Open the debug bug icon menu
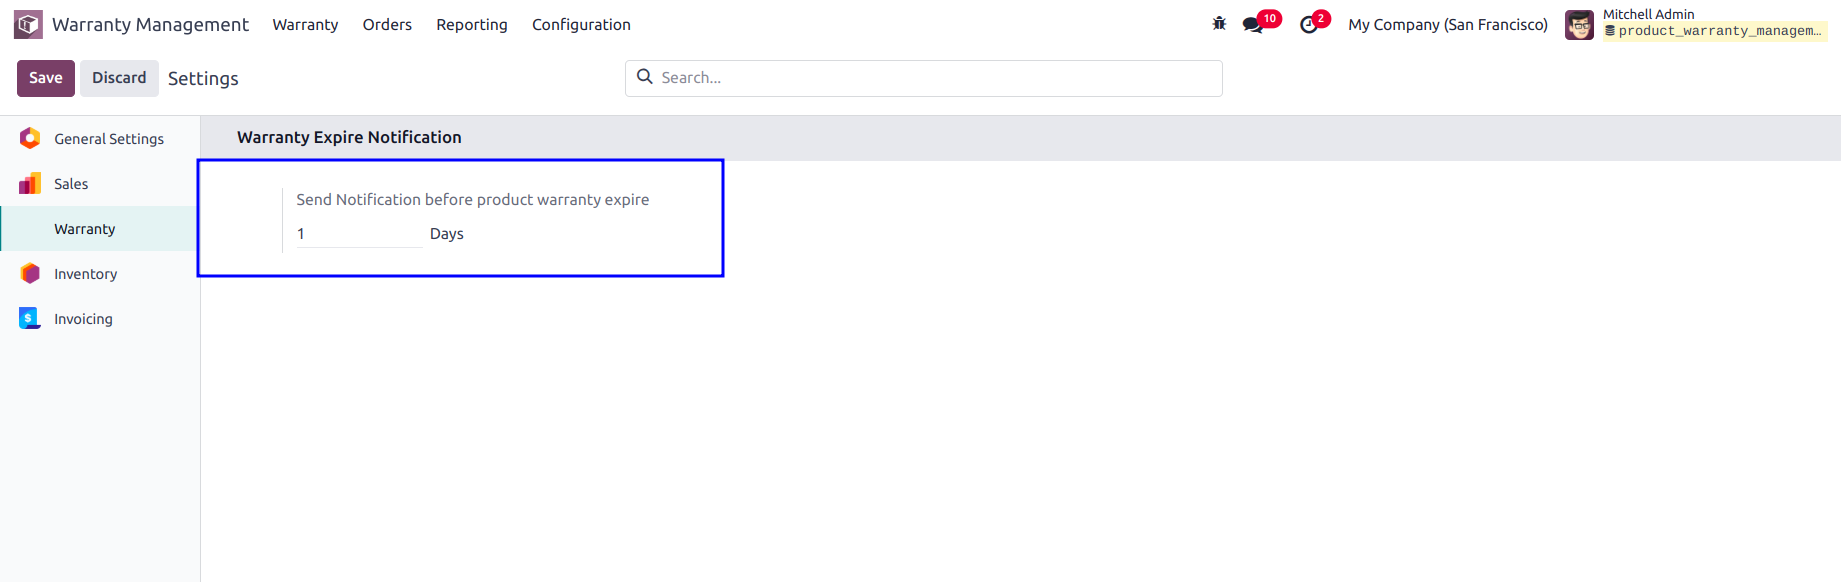Image resolution: width=1841 pixels, height=582 pixels. (1219, 24)
